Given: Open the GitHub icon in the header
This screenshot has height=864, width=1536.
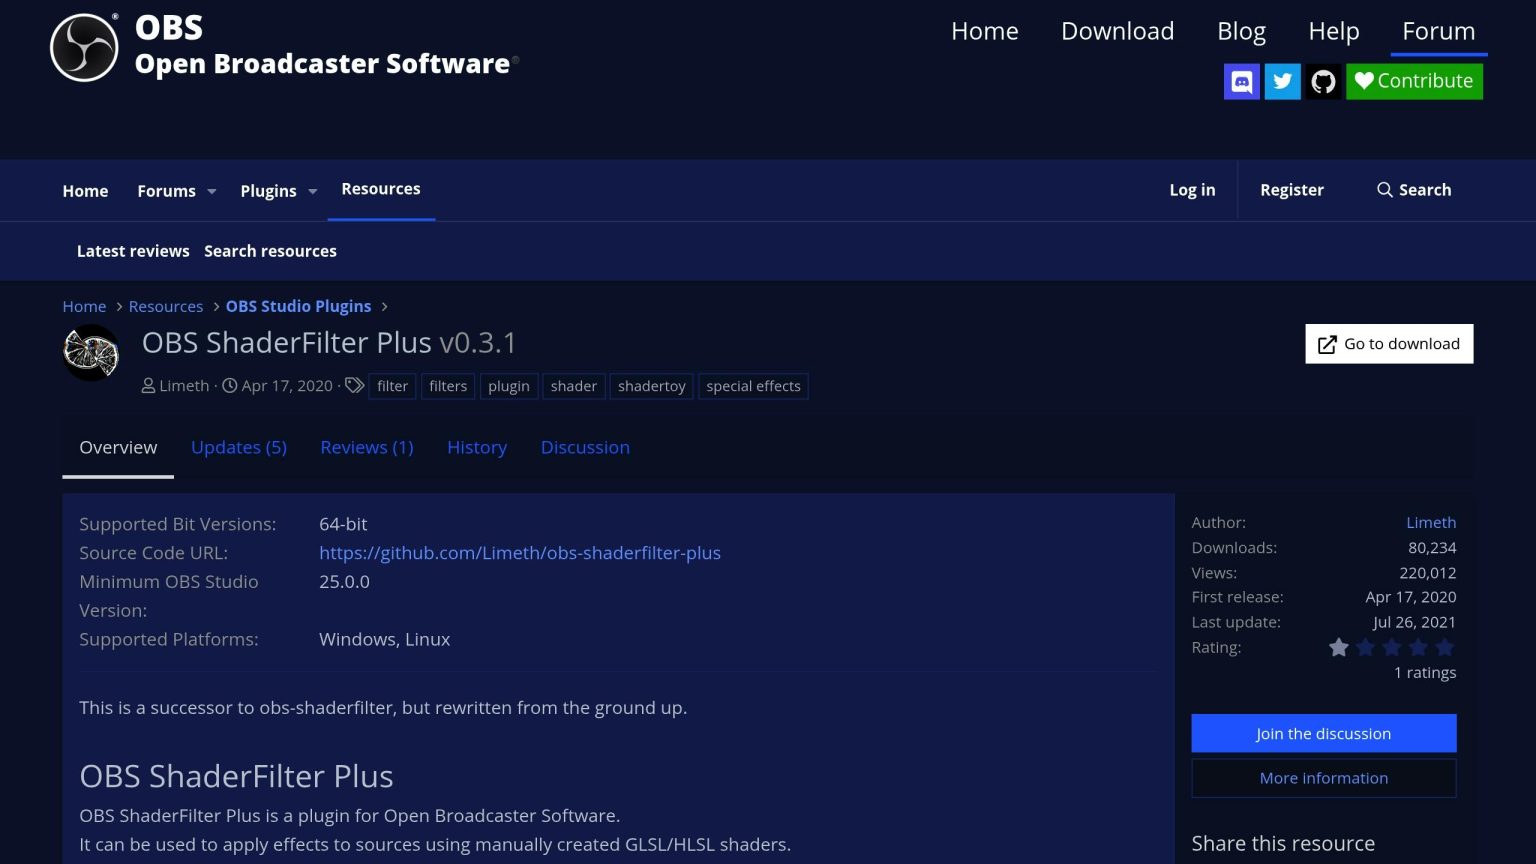Looking at the screenshot, I should [x=1323, y=81].
